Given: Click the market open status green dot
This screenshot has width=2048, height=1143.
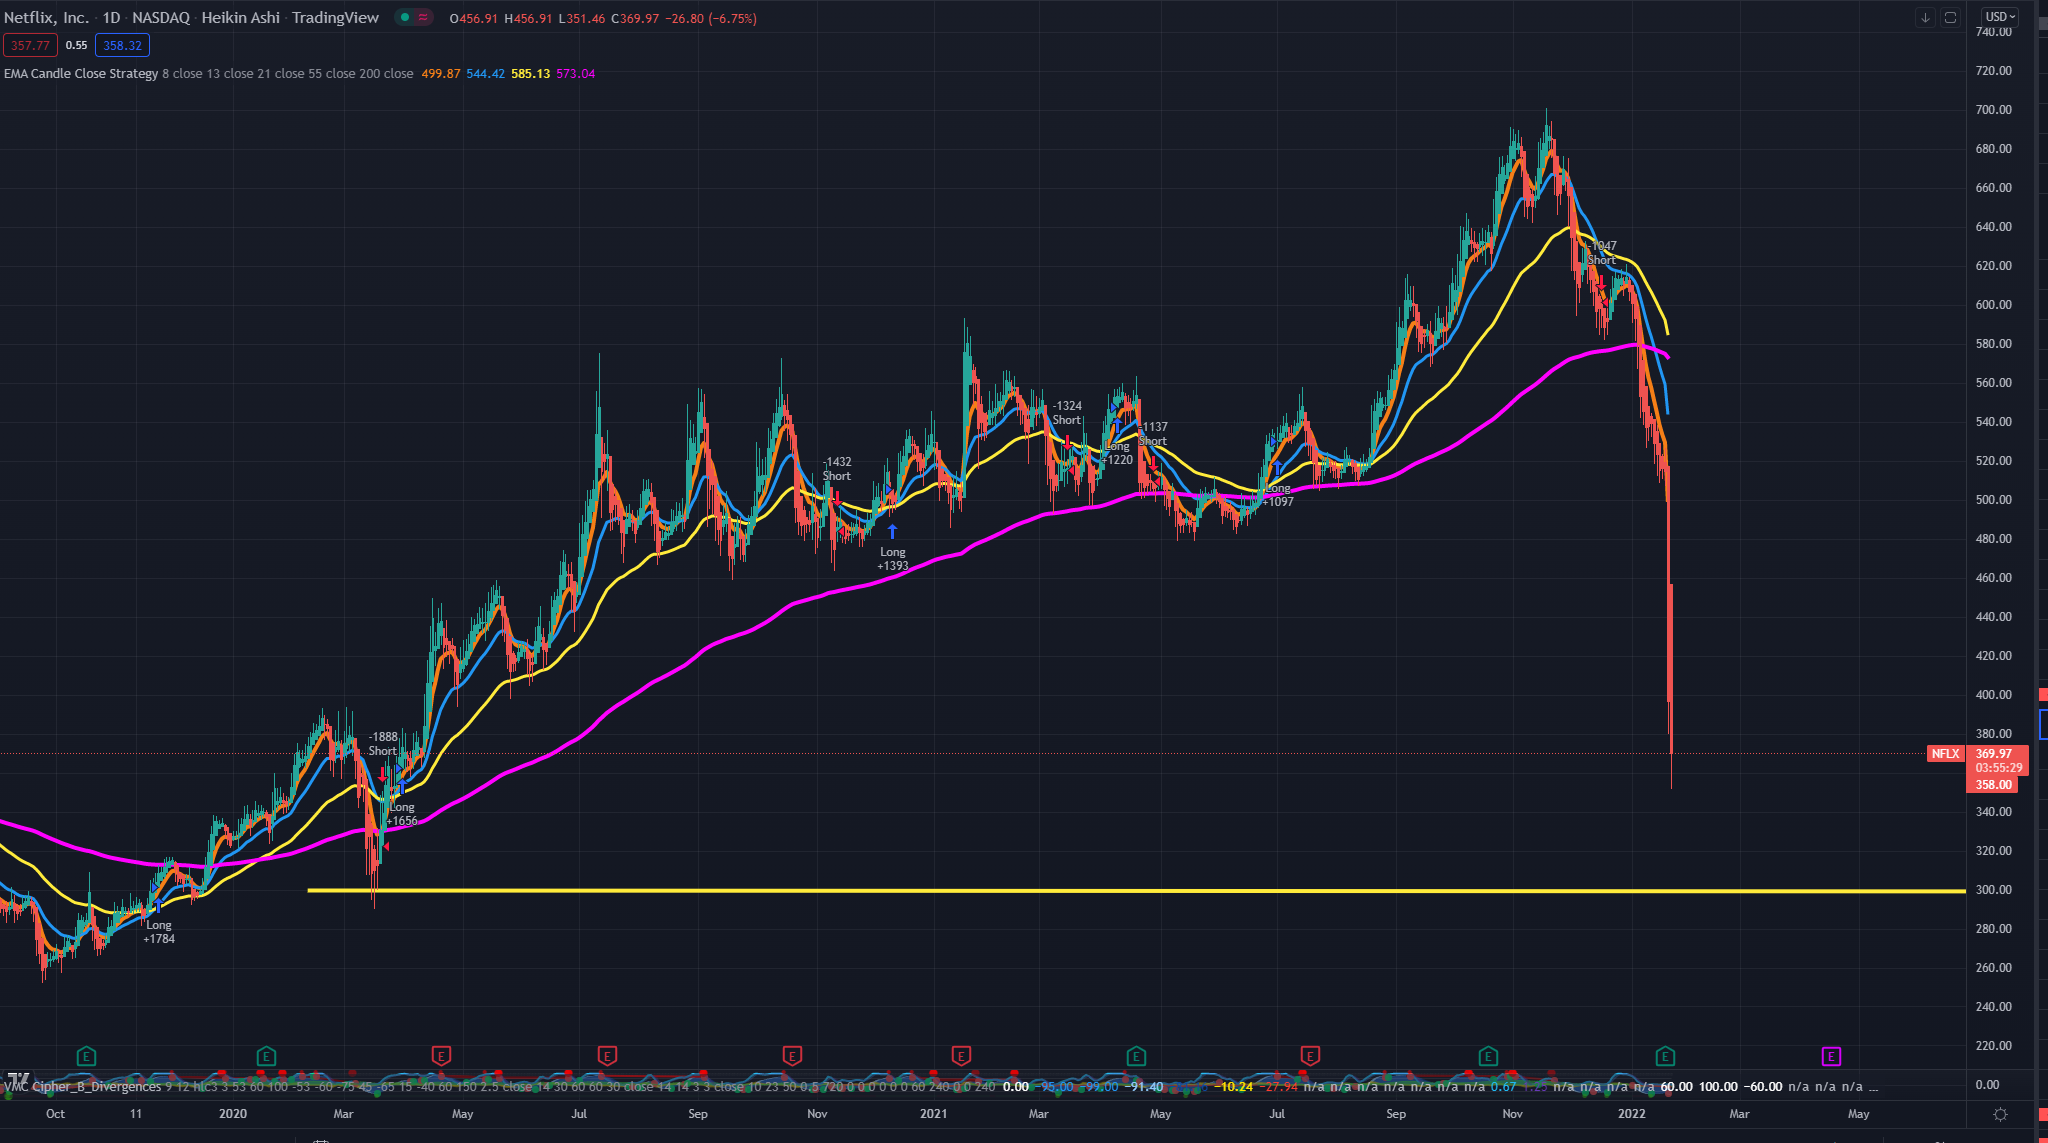Looking at the screenshot, I should tap(405, 17).
